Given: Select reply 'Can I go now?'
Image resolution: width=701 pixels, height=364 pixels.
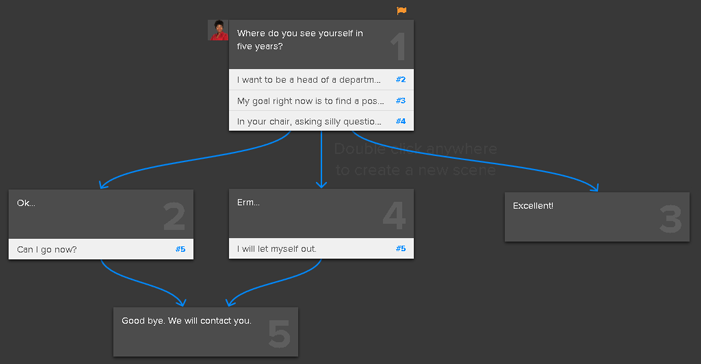Looking at the screenshot, I should click(101, 249).
